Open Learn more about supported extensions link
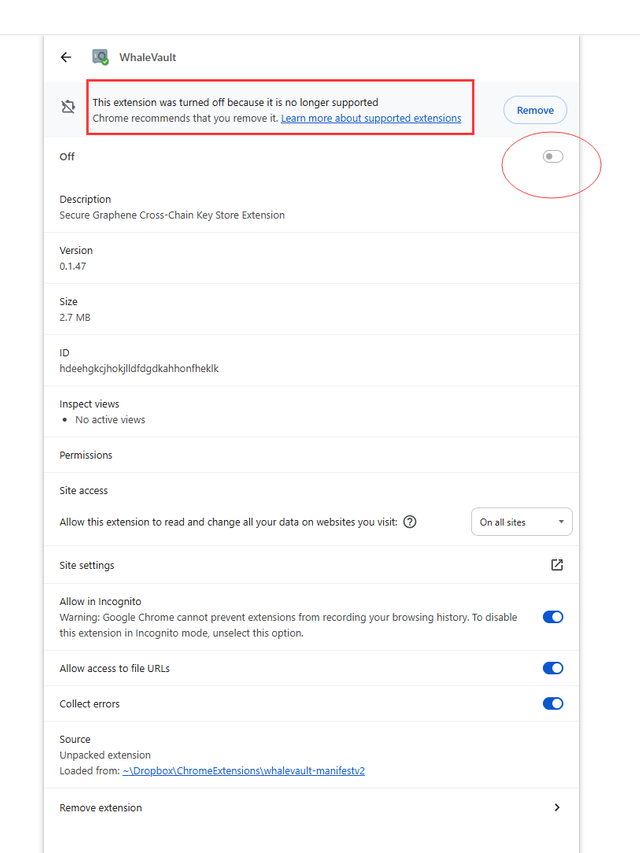Viewport: 640px width, 853px height. click(371, 118)
